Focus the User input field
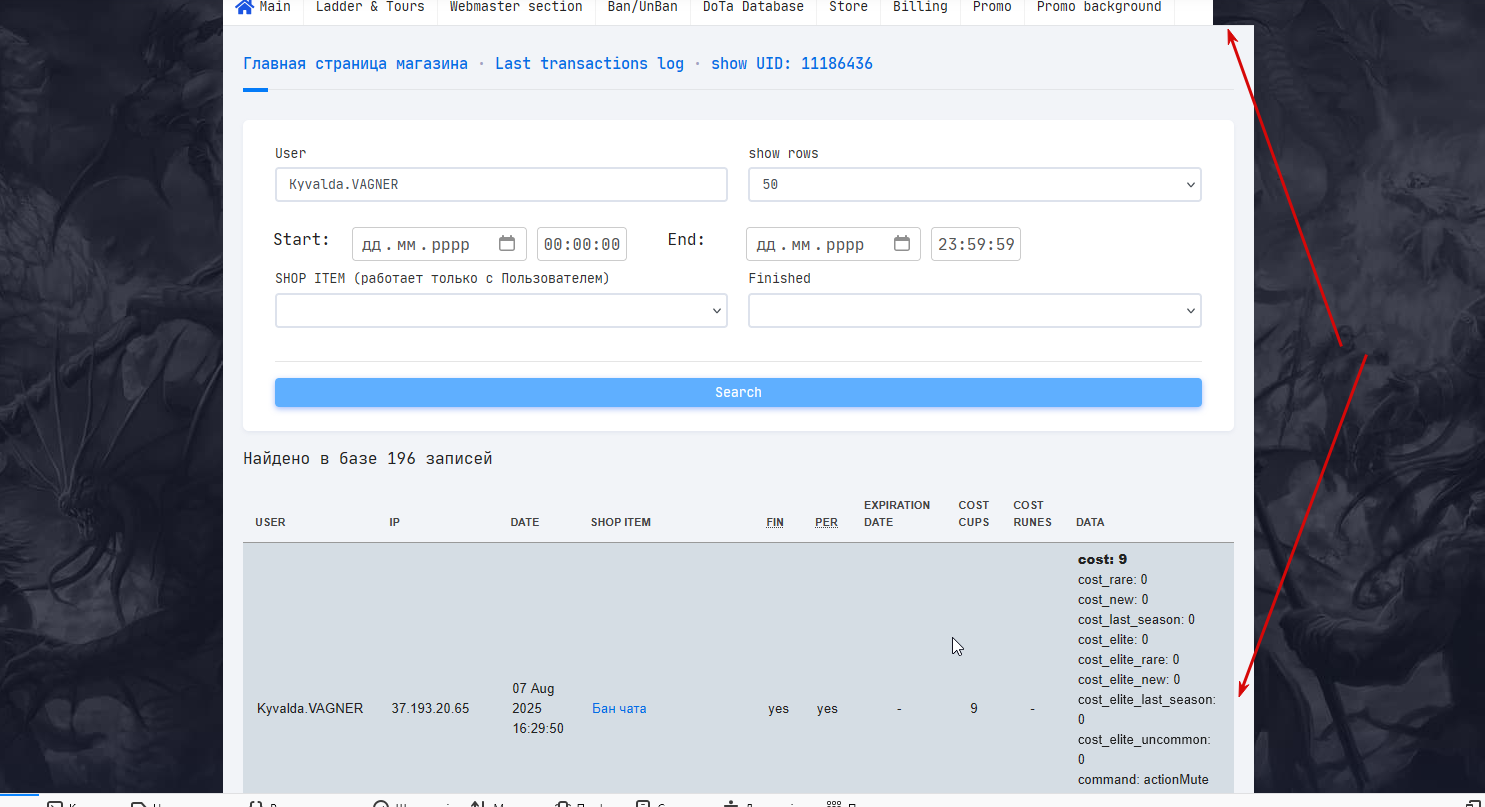 pyautogui.click(x=501, y=185)
